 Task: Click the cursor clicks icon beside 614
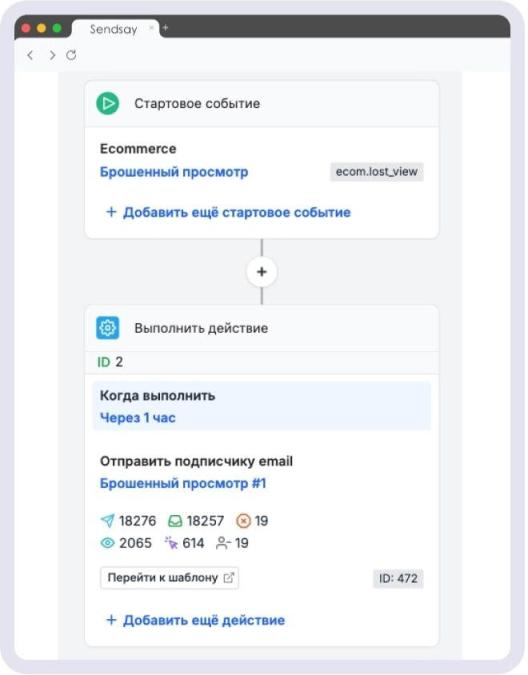pyautogui.click(x=171, y=543)
